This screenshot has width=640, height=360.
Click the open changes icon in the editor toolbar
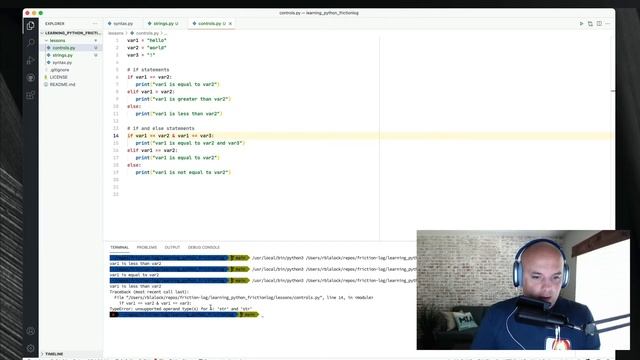coord(590,24)
